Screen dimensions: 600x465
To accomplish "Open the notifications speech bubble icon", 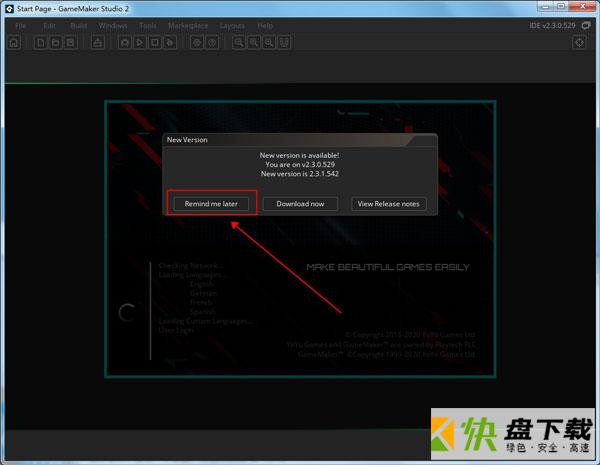I will [586, 26].
